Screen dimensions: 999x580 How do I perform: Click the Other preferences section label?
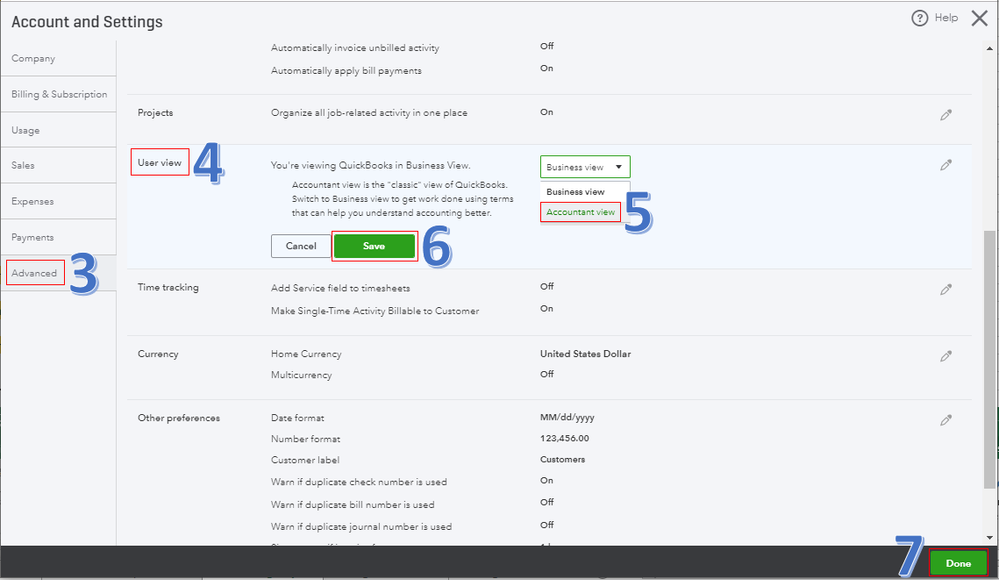point(179,418)
